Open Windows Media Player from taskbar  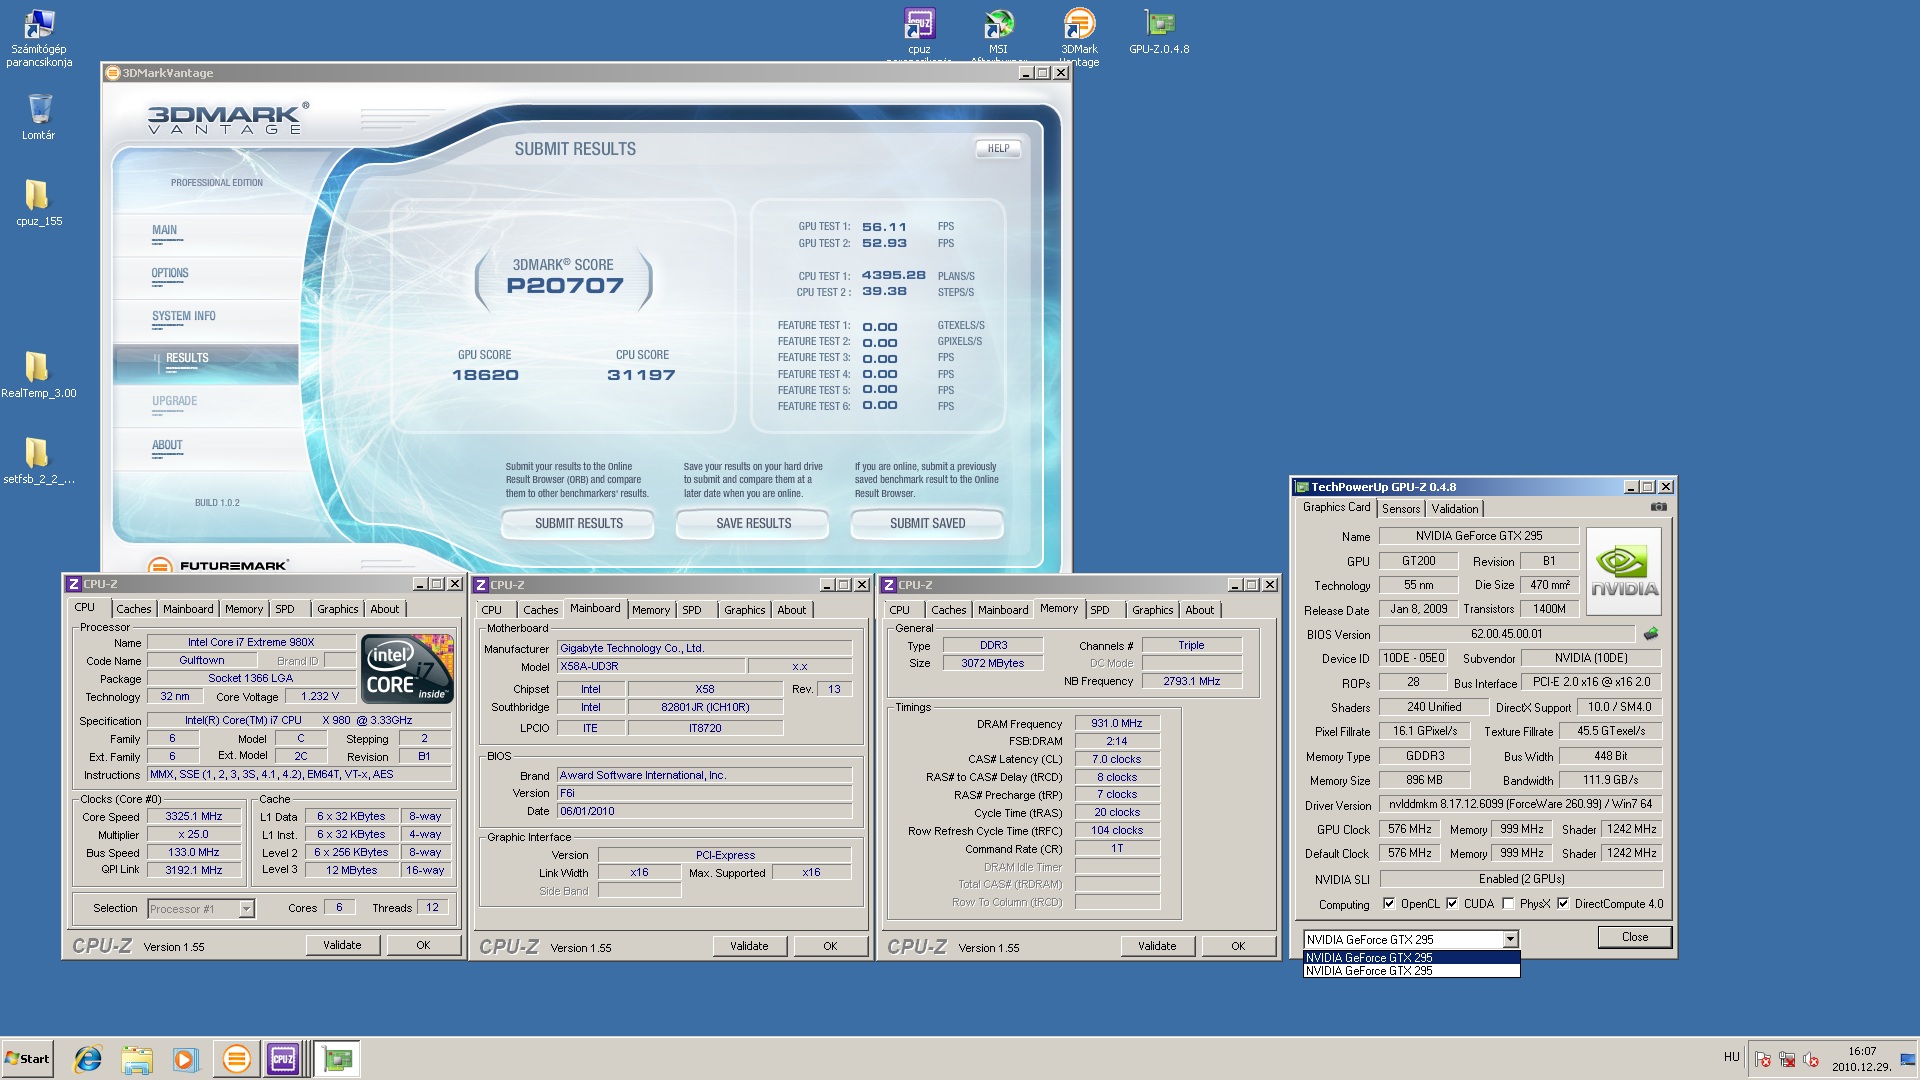click(185, 1059)
